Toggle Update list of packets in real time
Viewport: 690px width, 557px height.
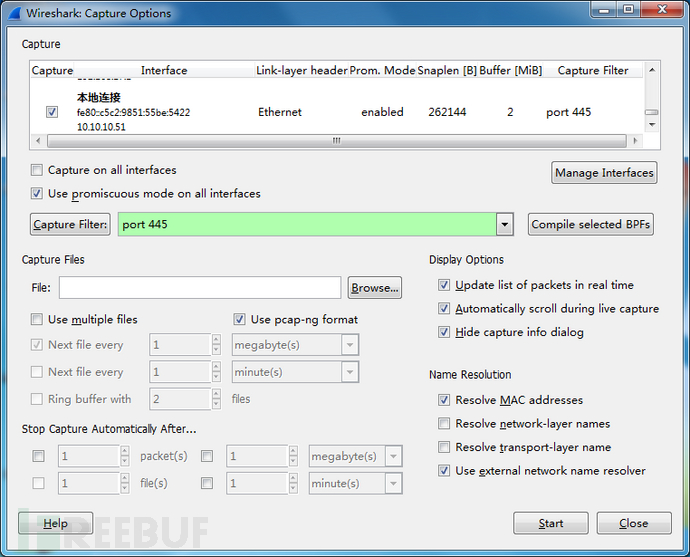444,285
